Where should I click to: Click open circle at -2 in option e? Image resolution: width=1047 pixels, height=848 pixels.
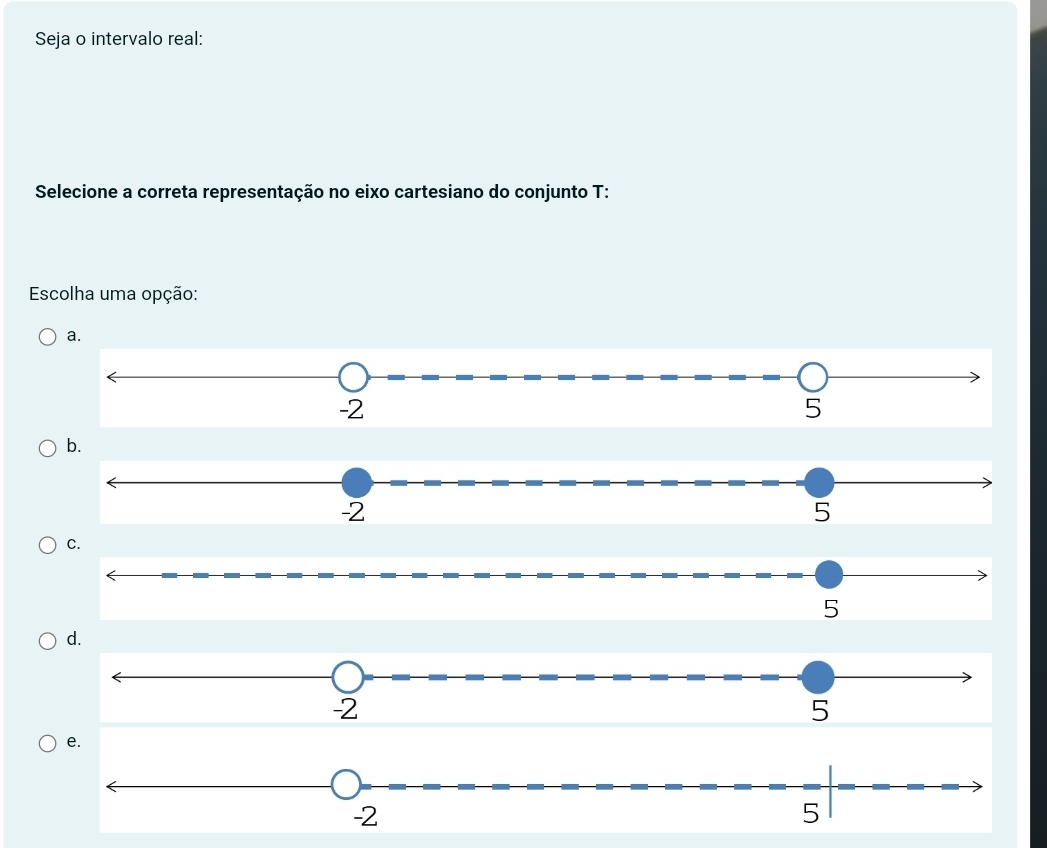pyautogui.click(x=346, y=785)
